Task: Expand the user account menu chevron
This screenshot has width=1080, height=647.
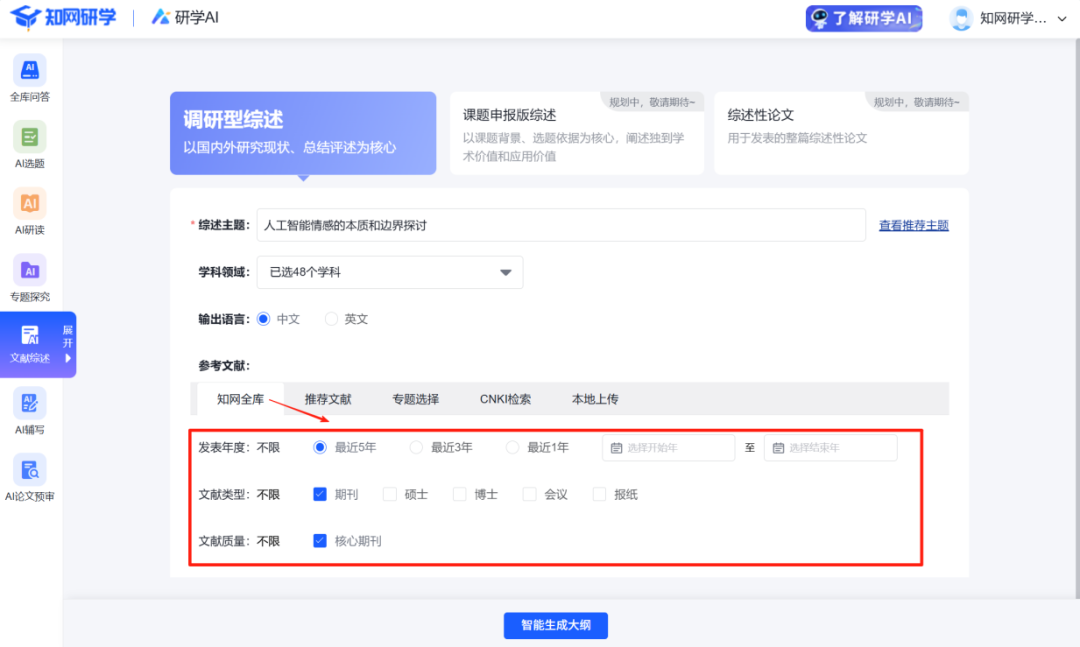Action: (1062, 19)
